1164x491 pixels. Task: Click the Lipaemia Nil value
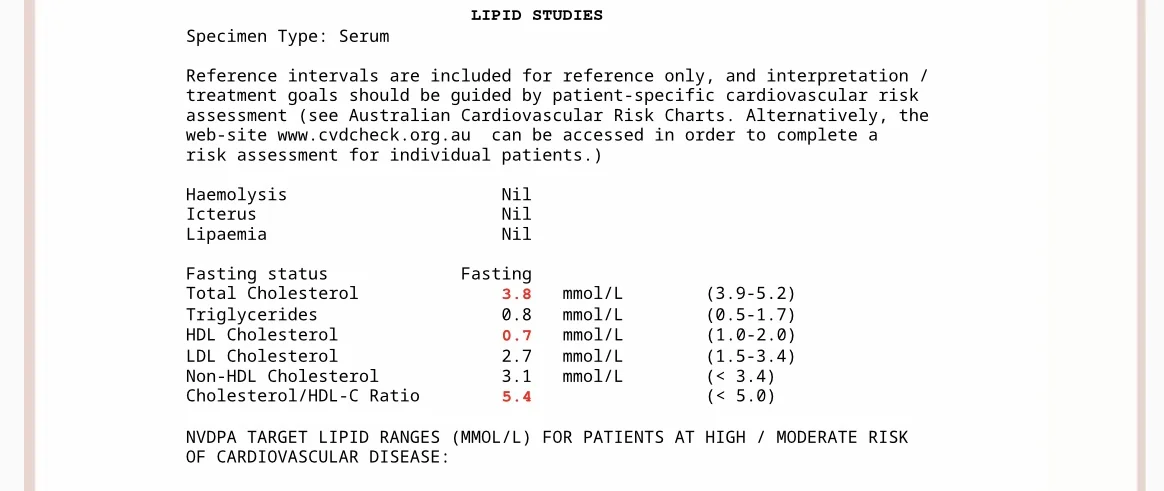[x=517, y=235]
